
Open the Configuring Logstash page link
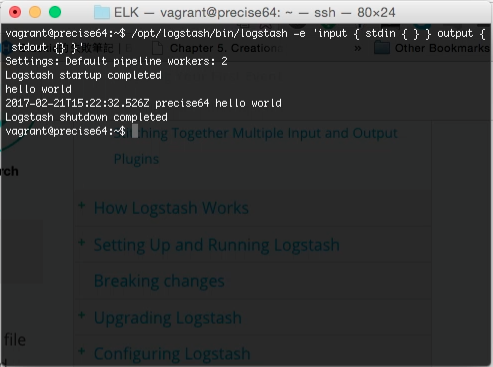172,354
